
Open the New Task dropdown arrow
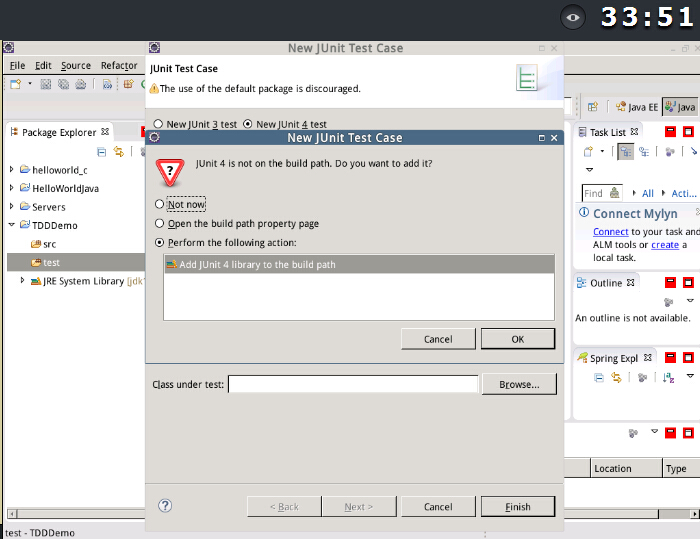(602, 151)
